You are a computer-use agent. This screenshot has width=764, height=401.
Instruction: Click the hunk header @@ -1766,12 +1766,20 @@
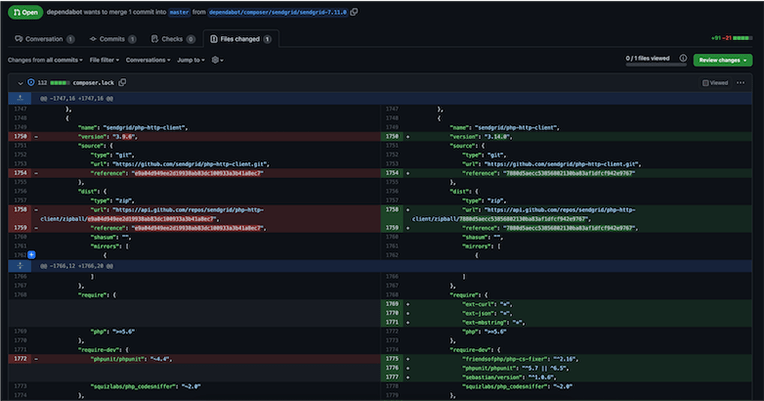[x=76, y=266]
